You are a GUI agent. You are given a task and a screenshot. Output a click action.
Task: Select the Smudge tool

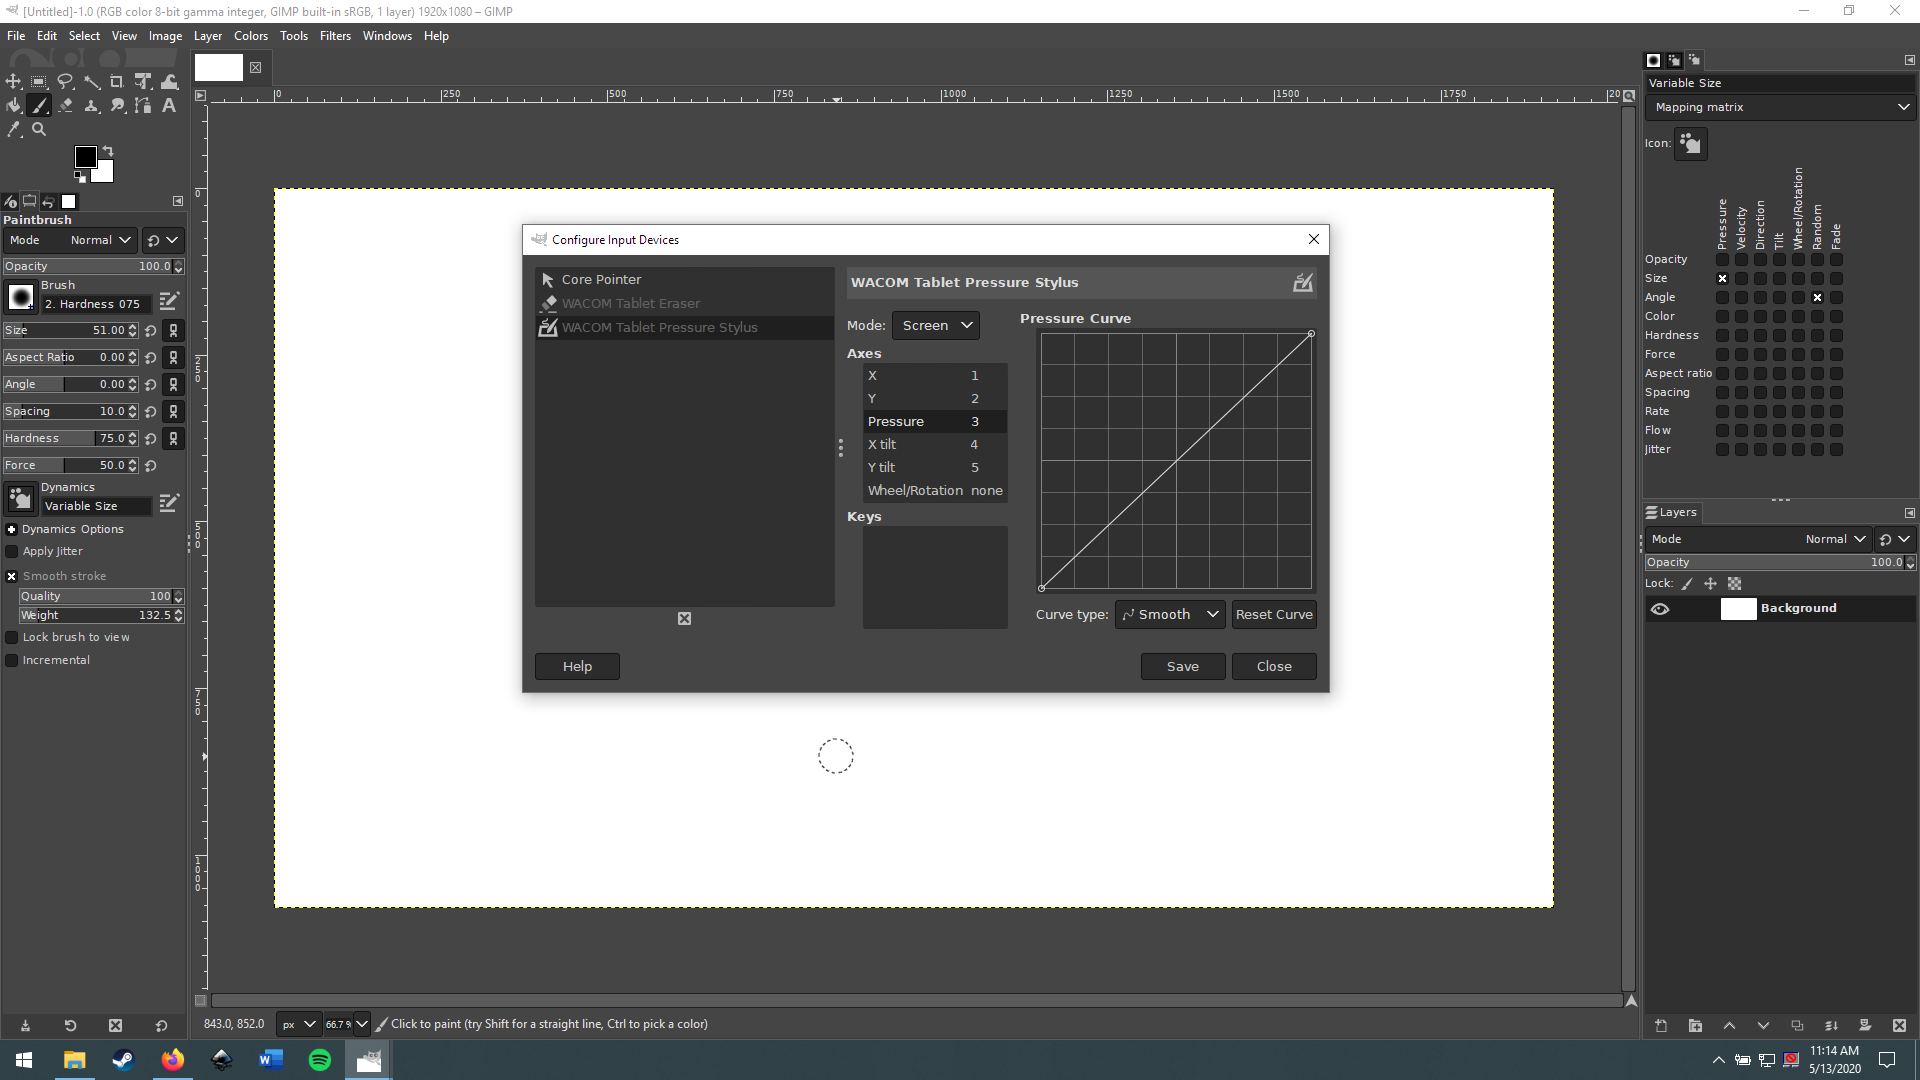click(117, 105)
